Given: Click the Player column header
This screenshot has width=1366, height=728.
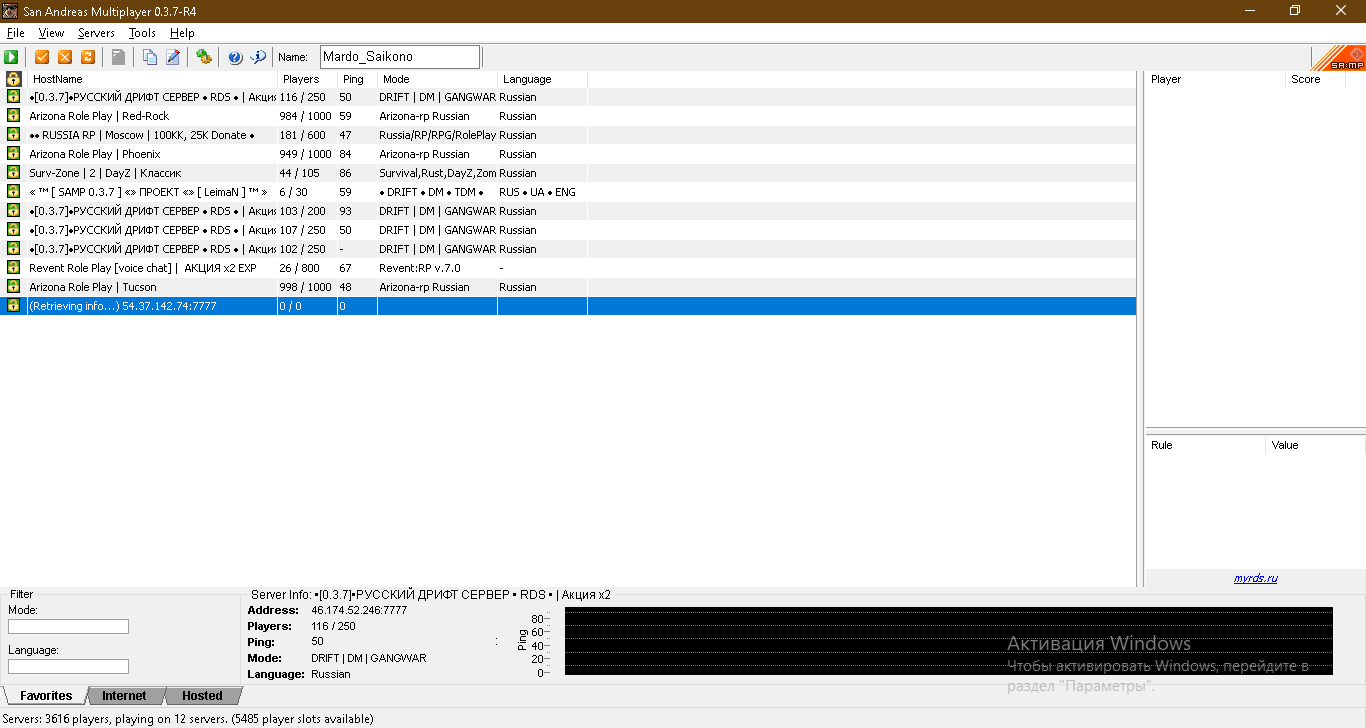Looking at the screenshot, I should (x=1215, y=79).
